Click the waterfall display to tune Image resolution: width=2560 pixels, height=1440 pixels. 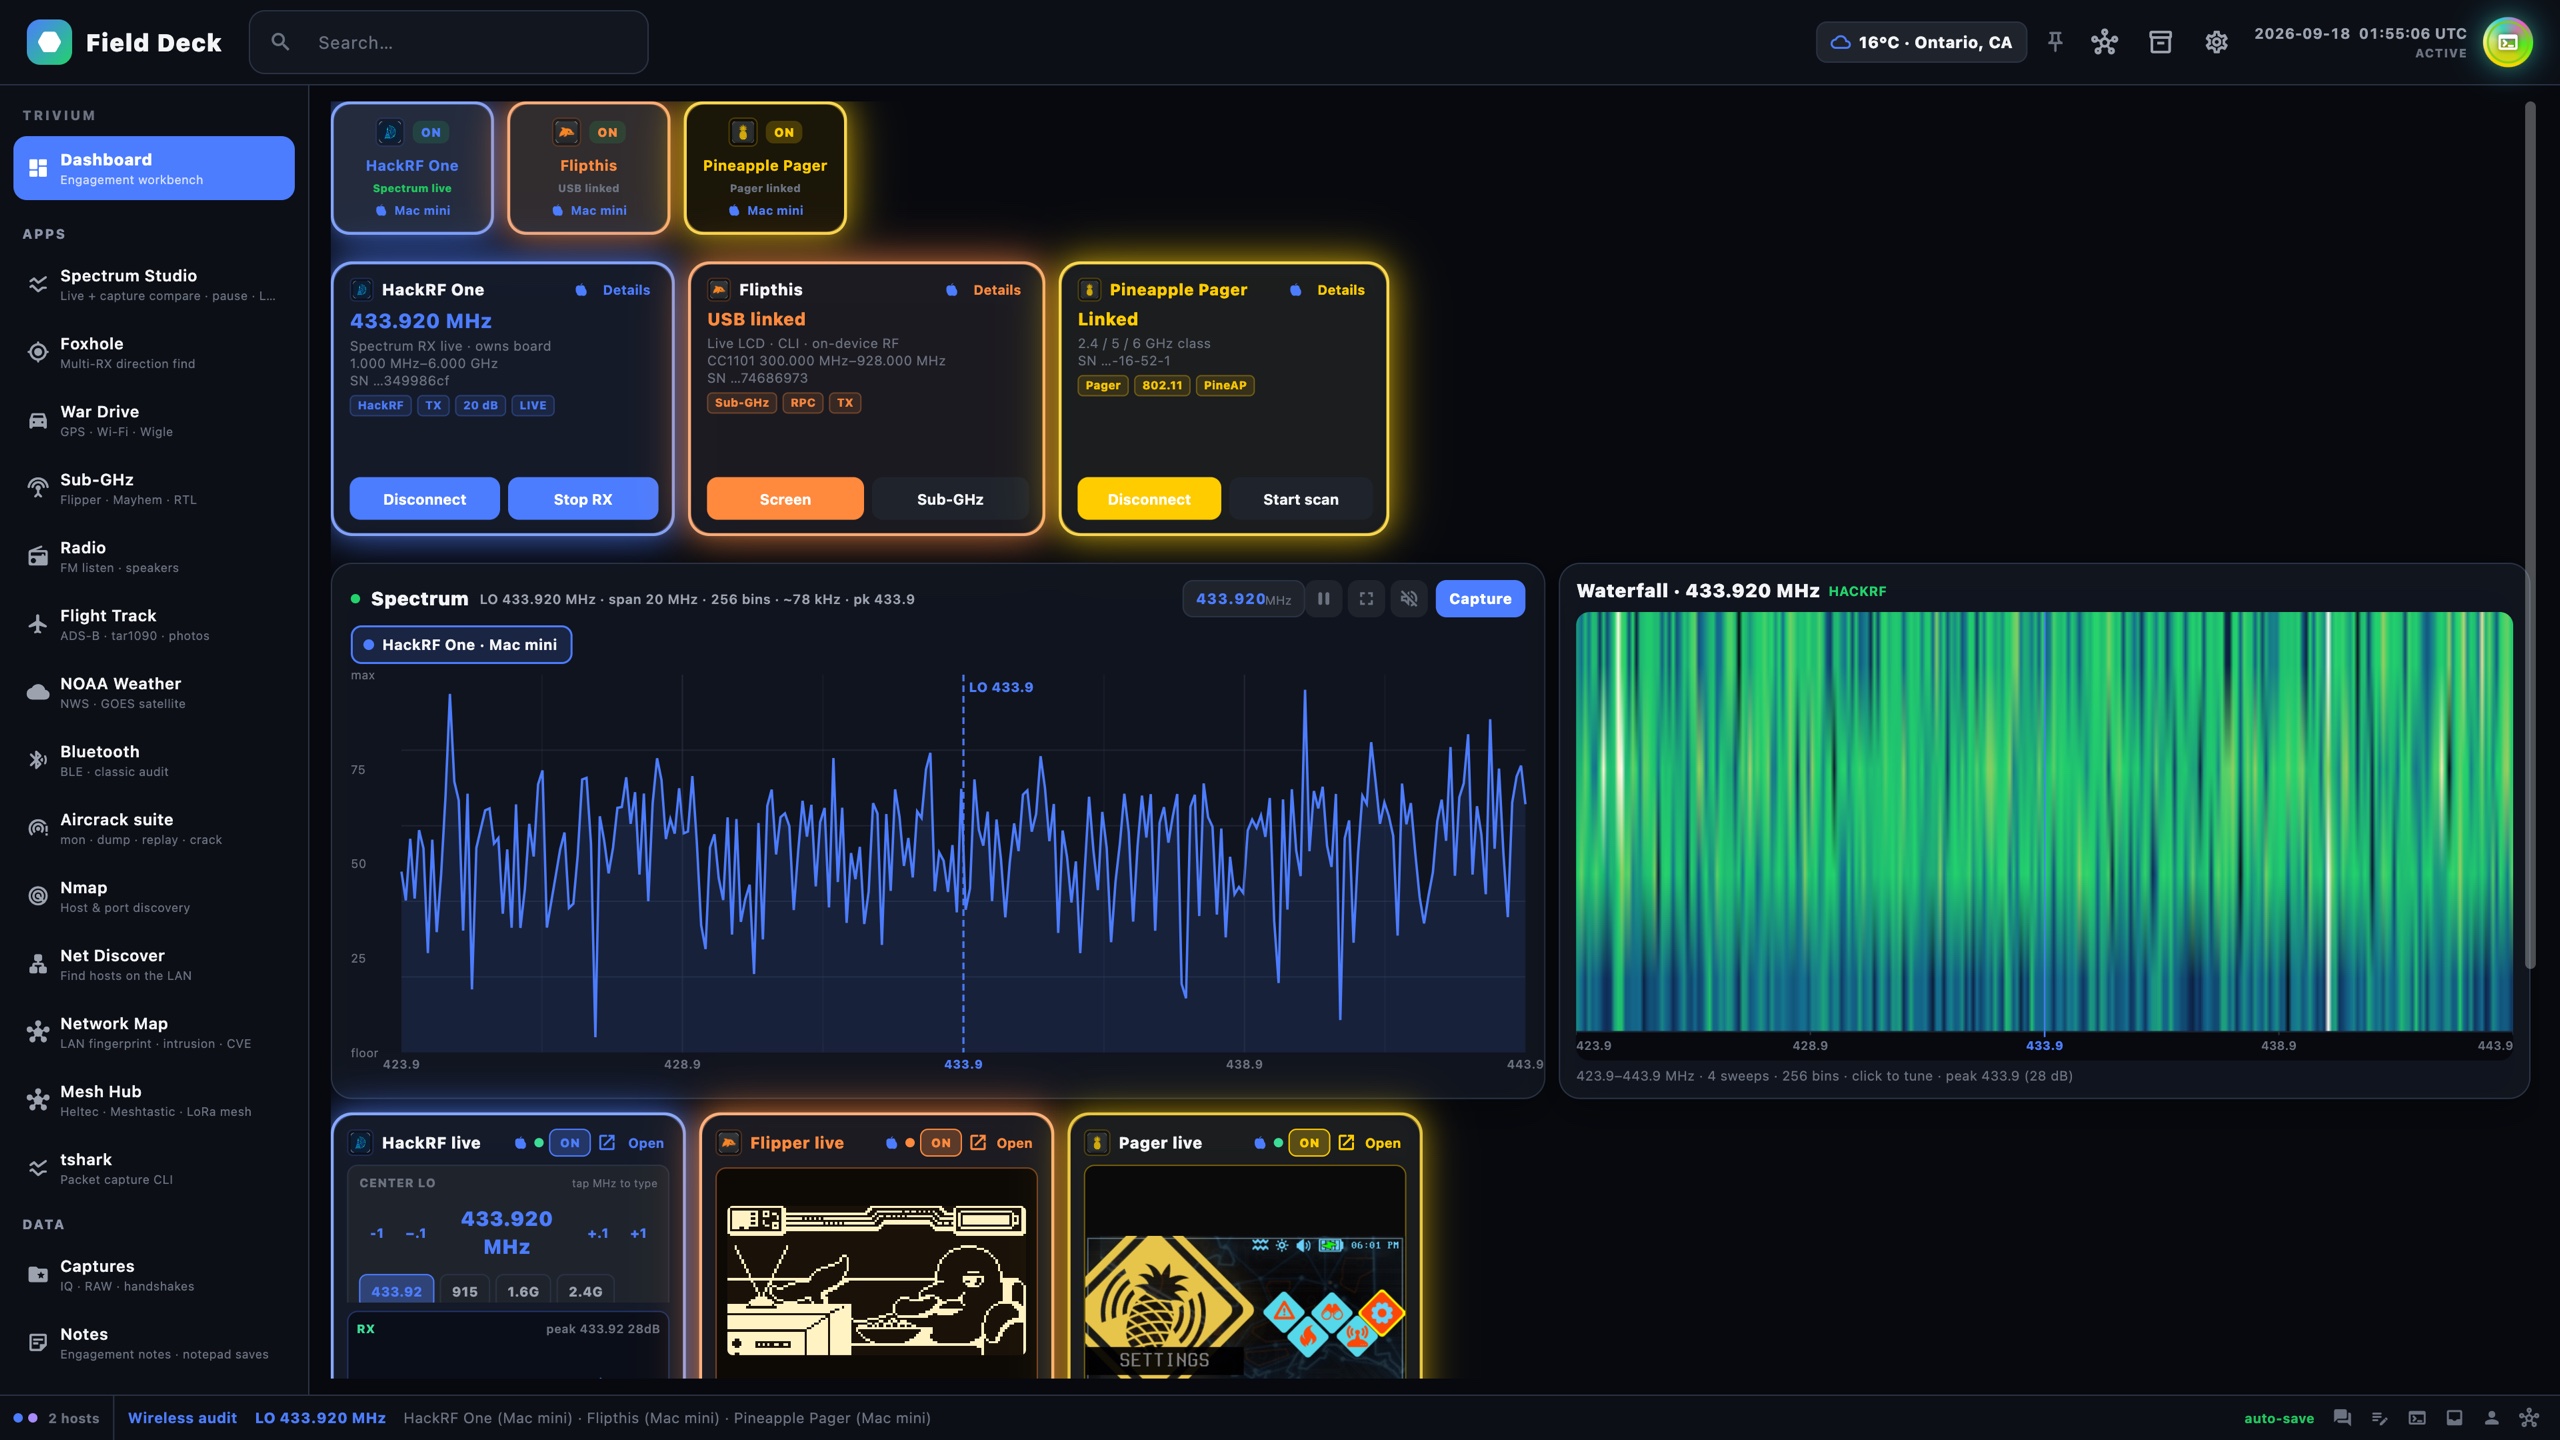coord(2044,822)
